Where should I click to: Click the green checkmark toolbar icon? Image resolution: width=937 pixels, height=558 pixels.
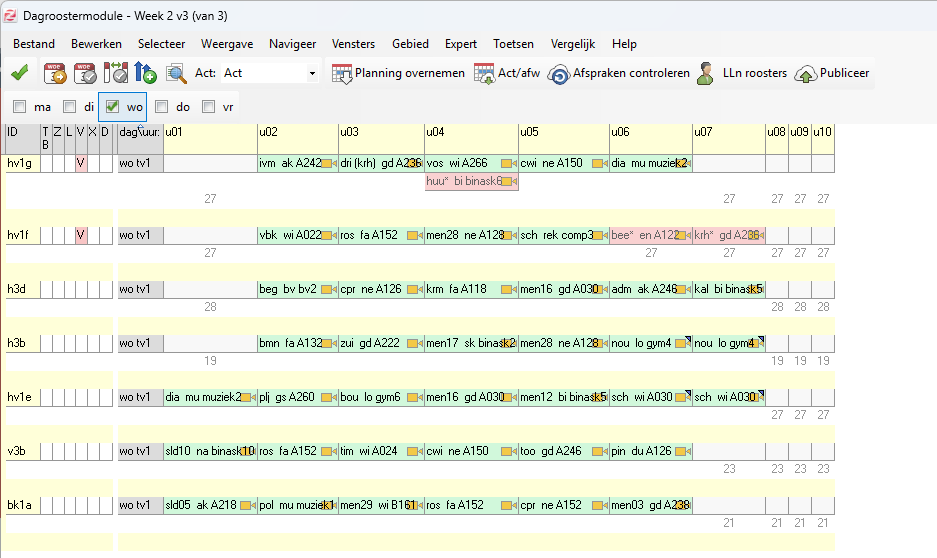click(19, 73)
